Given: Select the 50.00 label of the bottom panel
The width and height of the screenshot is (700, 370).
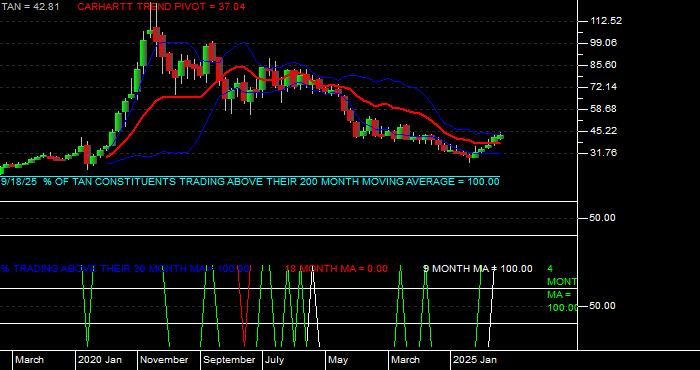Looking at the screenshot, I should [x=603, y=306].
